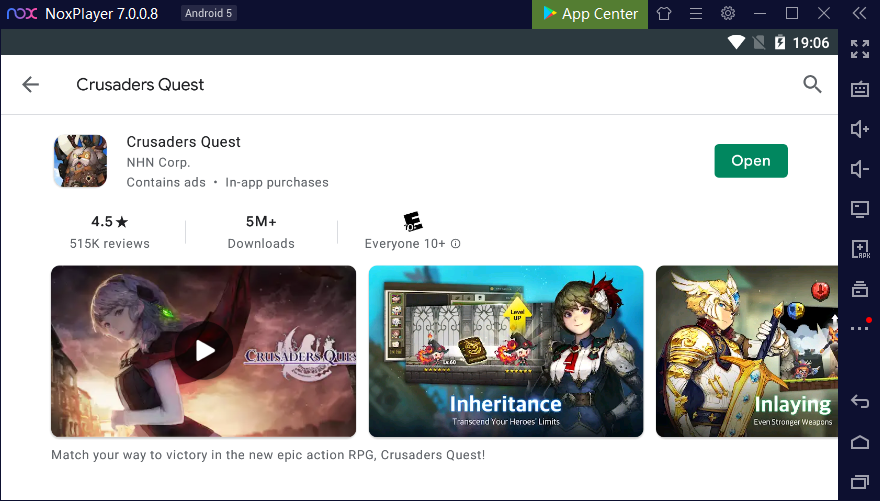Play the Crusaders Quest trailer video
The height and width of the screenshot is (501, 880).
204,350
